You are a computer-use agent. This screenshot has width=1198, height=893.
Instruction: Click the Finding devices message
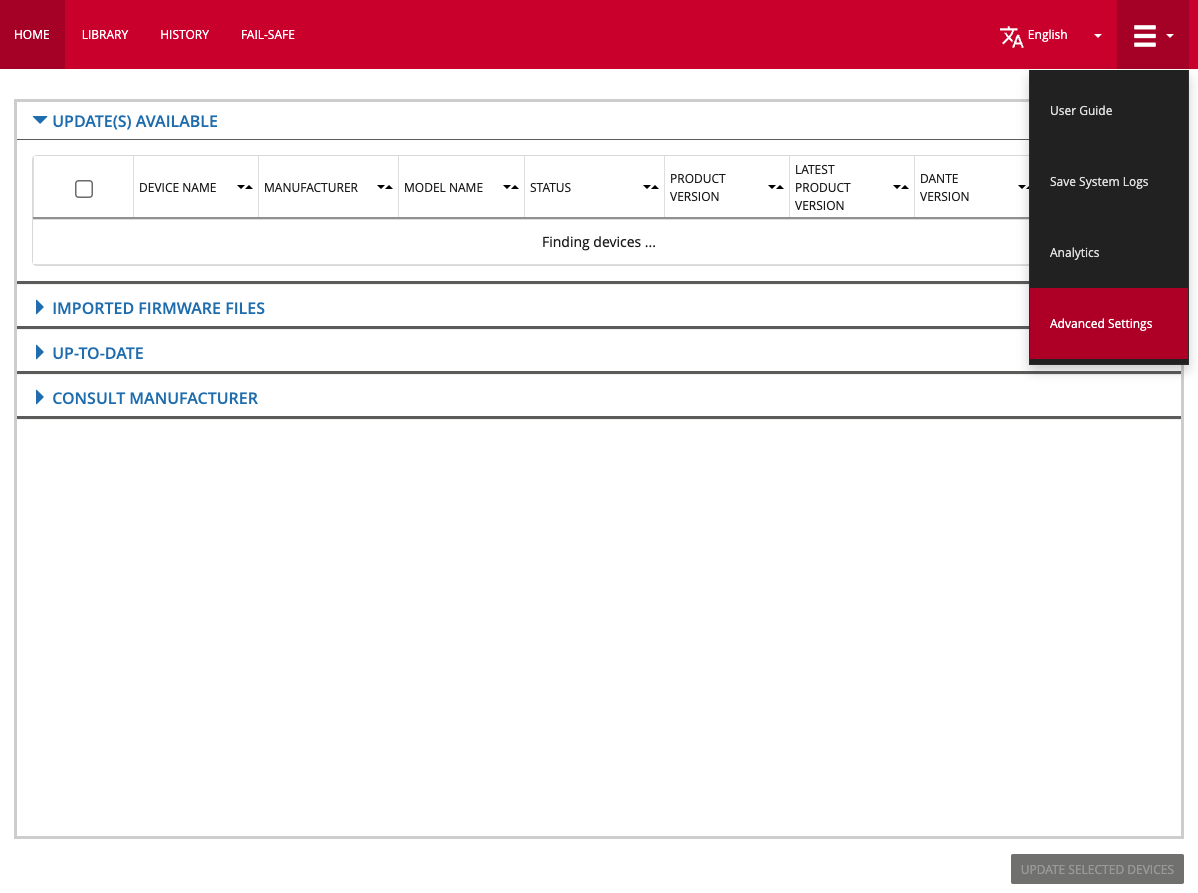point(598,242)
